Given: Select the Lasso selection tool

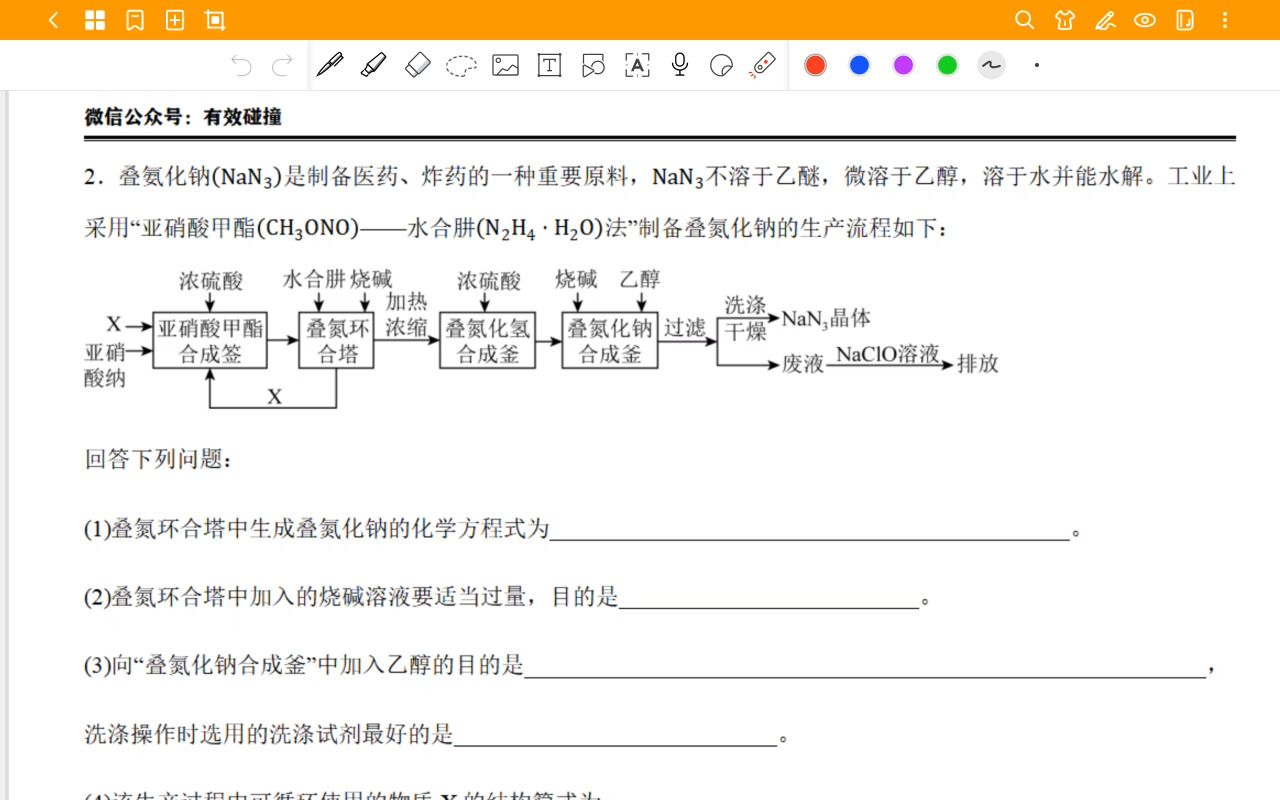Looking at the screenshot, I should 461,66.
